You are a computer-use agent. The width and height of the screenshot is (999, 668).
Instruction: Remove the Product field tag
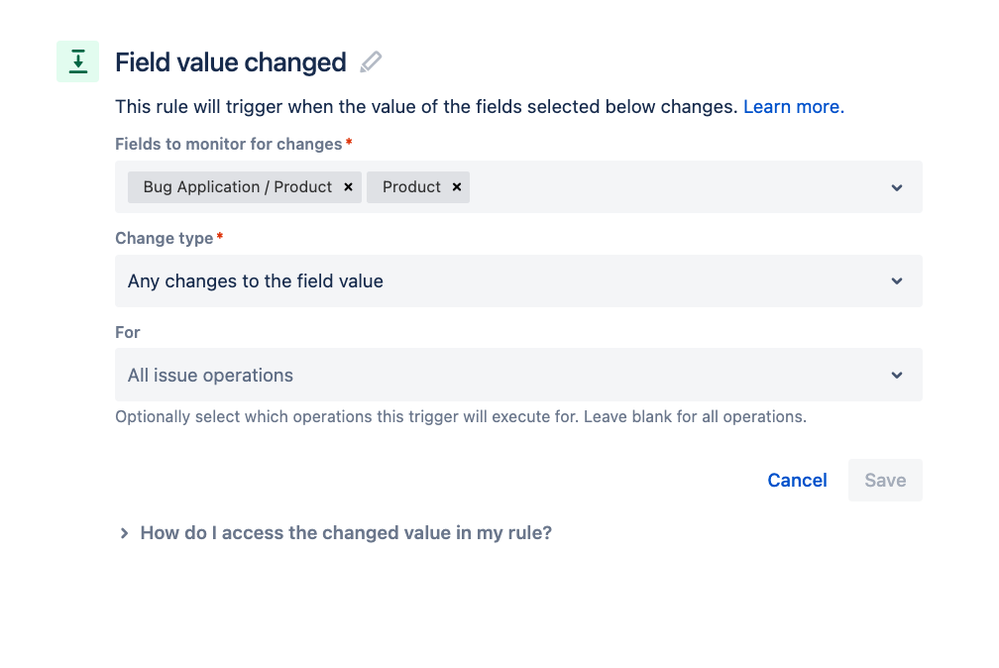pyautogui.click(x=457, y=187)
